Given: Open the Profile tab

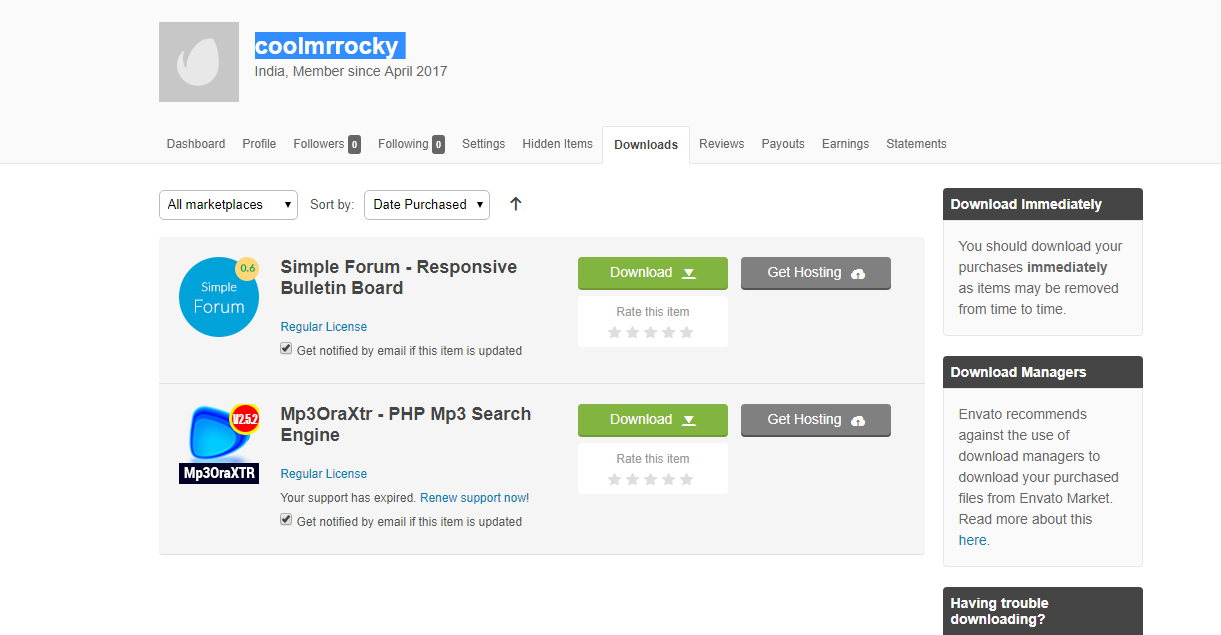Looking at the screenshot, I should (x=259, y=144).
